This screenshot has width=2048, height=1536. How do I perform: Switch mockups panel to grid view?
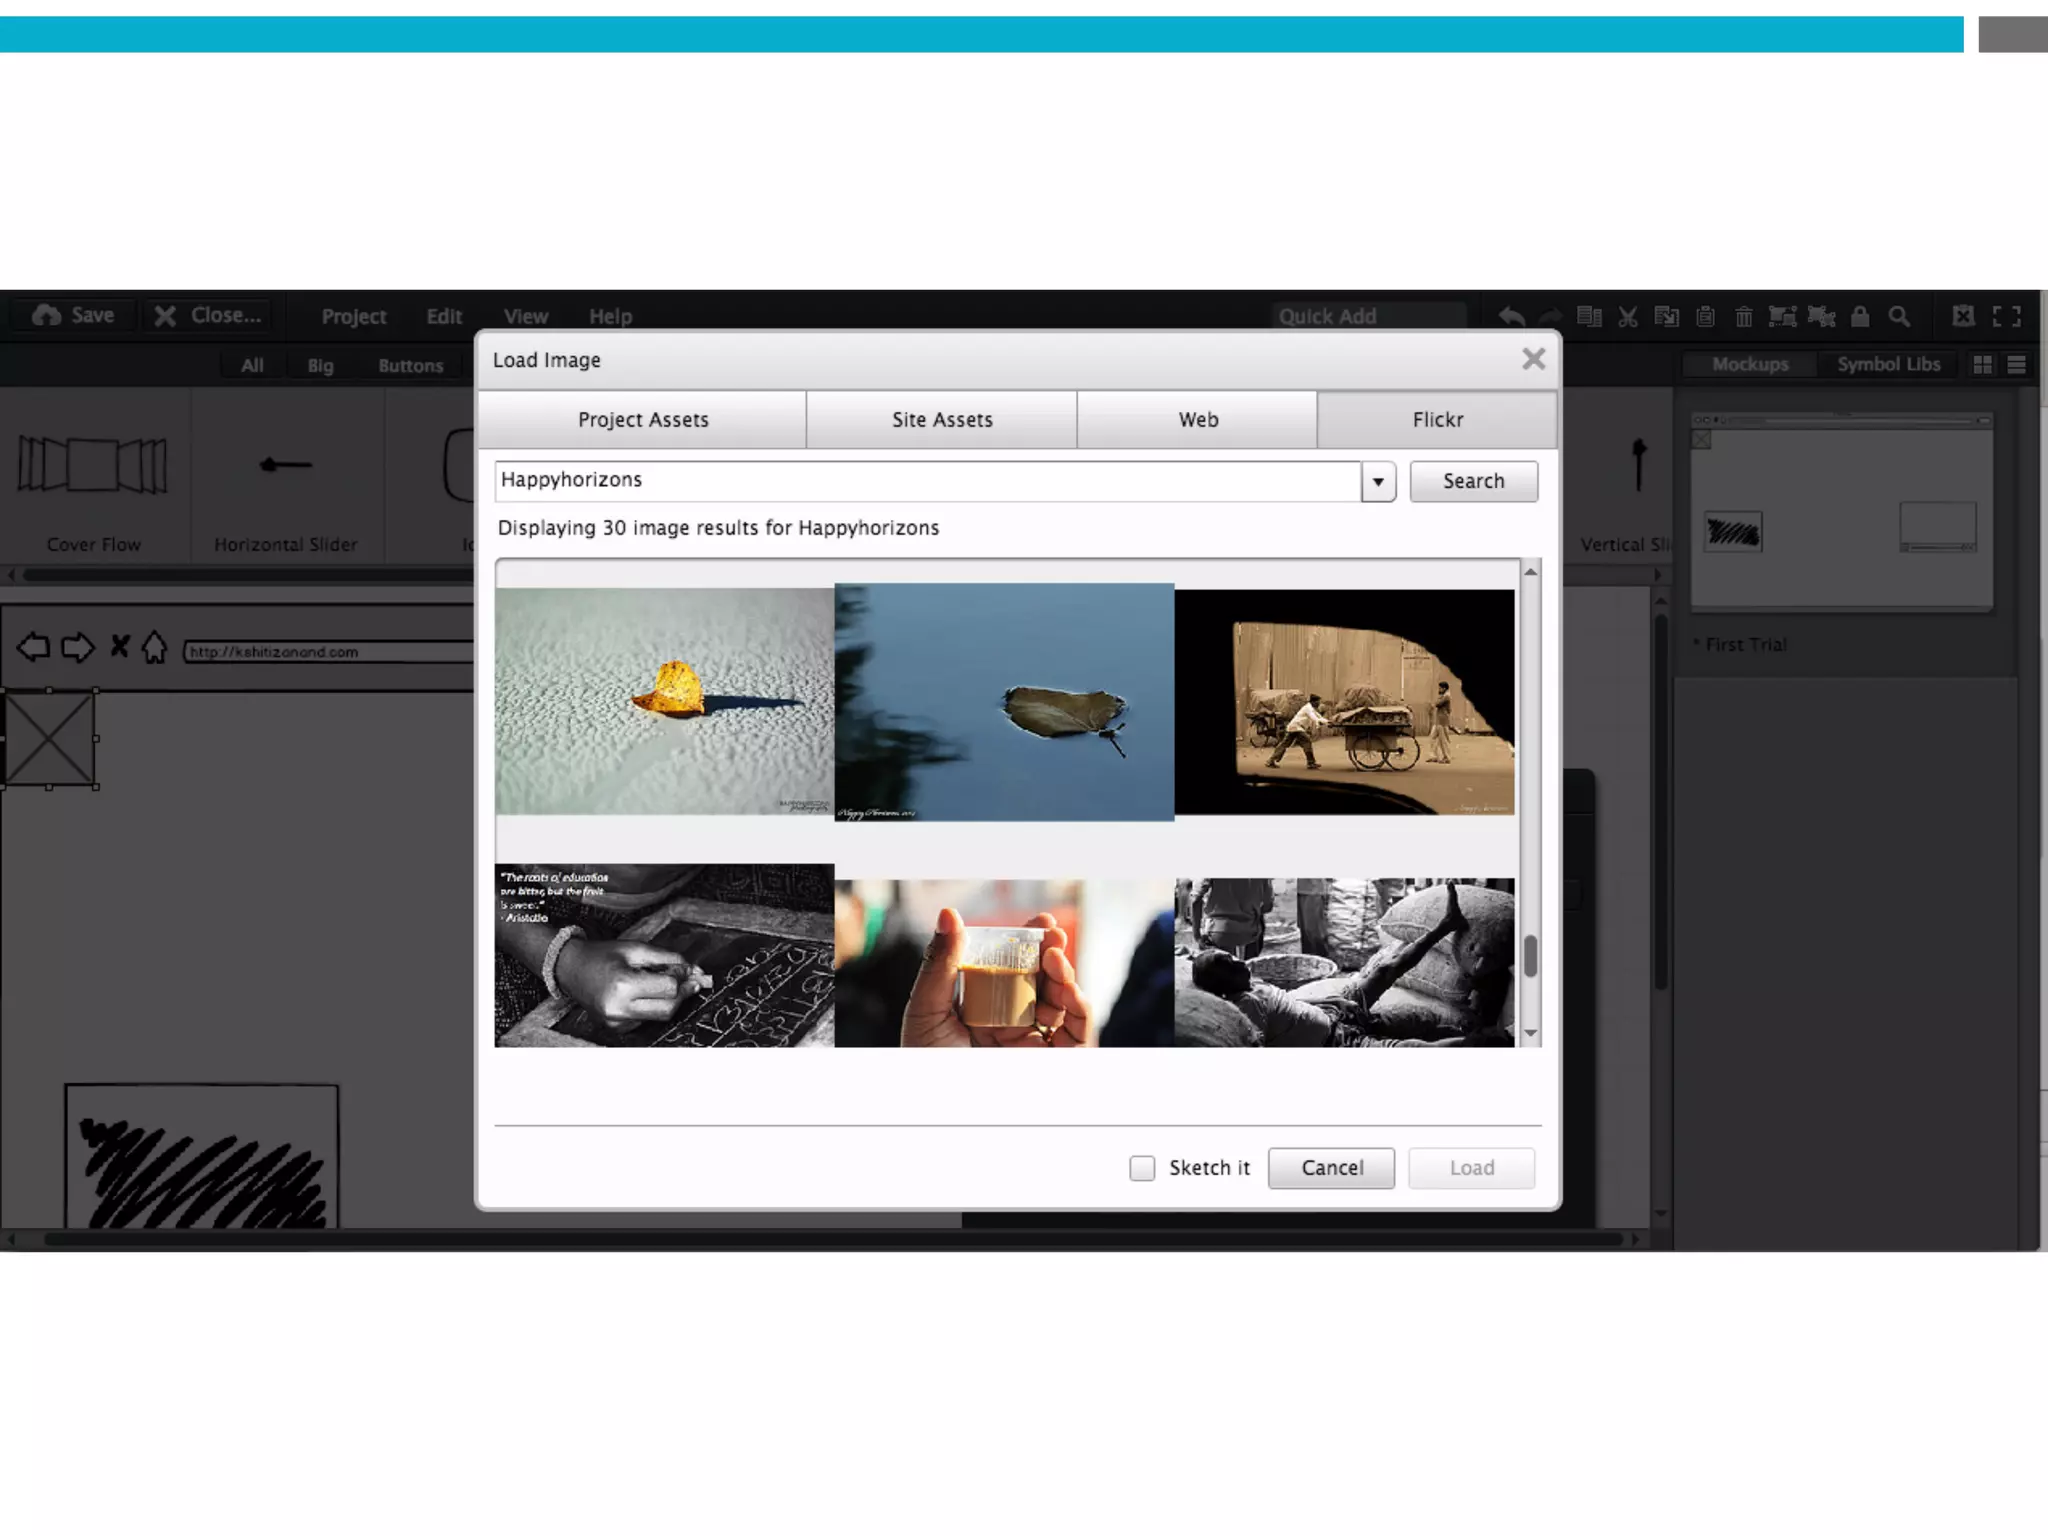(x=1982, y=365)
